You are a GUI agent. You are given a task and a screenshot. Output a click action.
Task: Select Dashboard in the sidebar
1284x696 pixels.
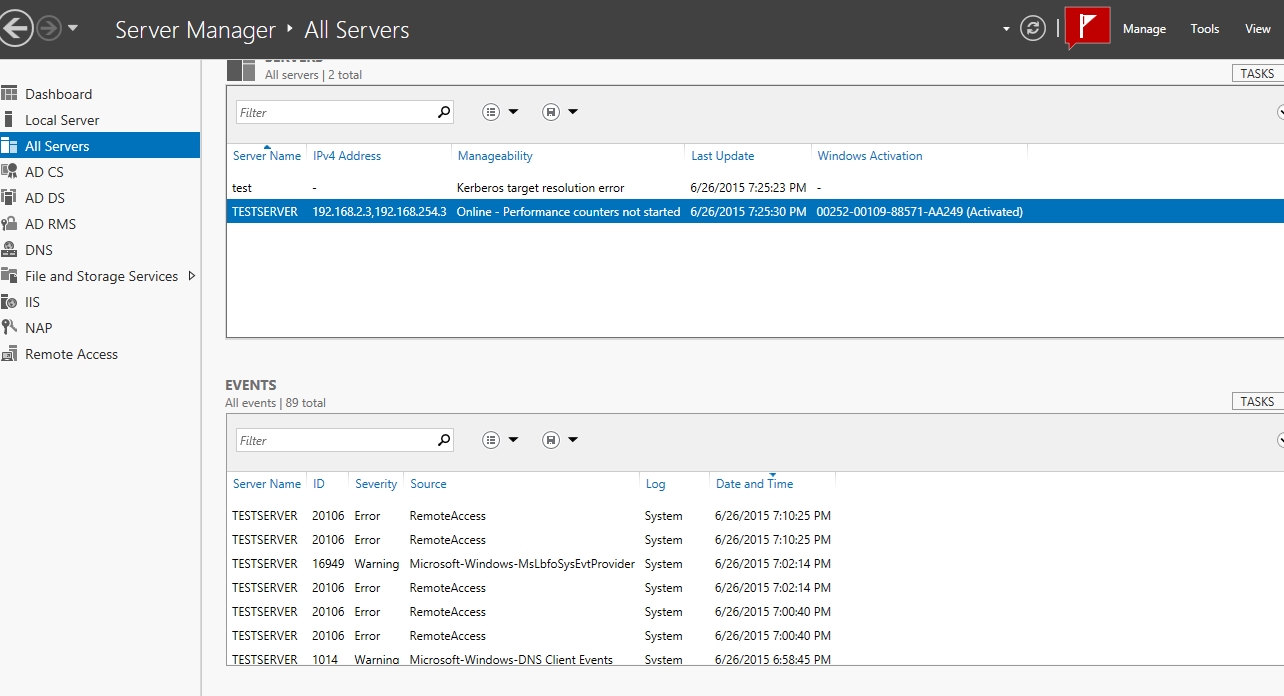tap(58, 94)
